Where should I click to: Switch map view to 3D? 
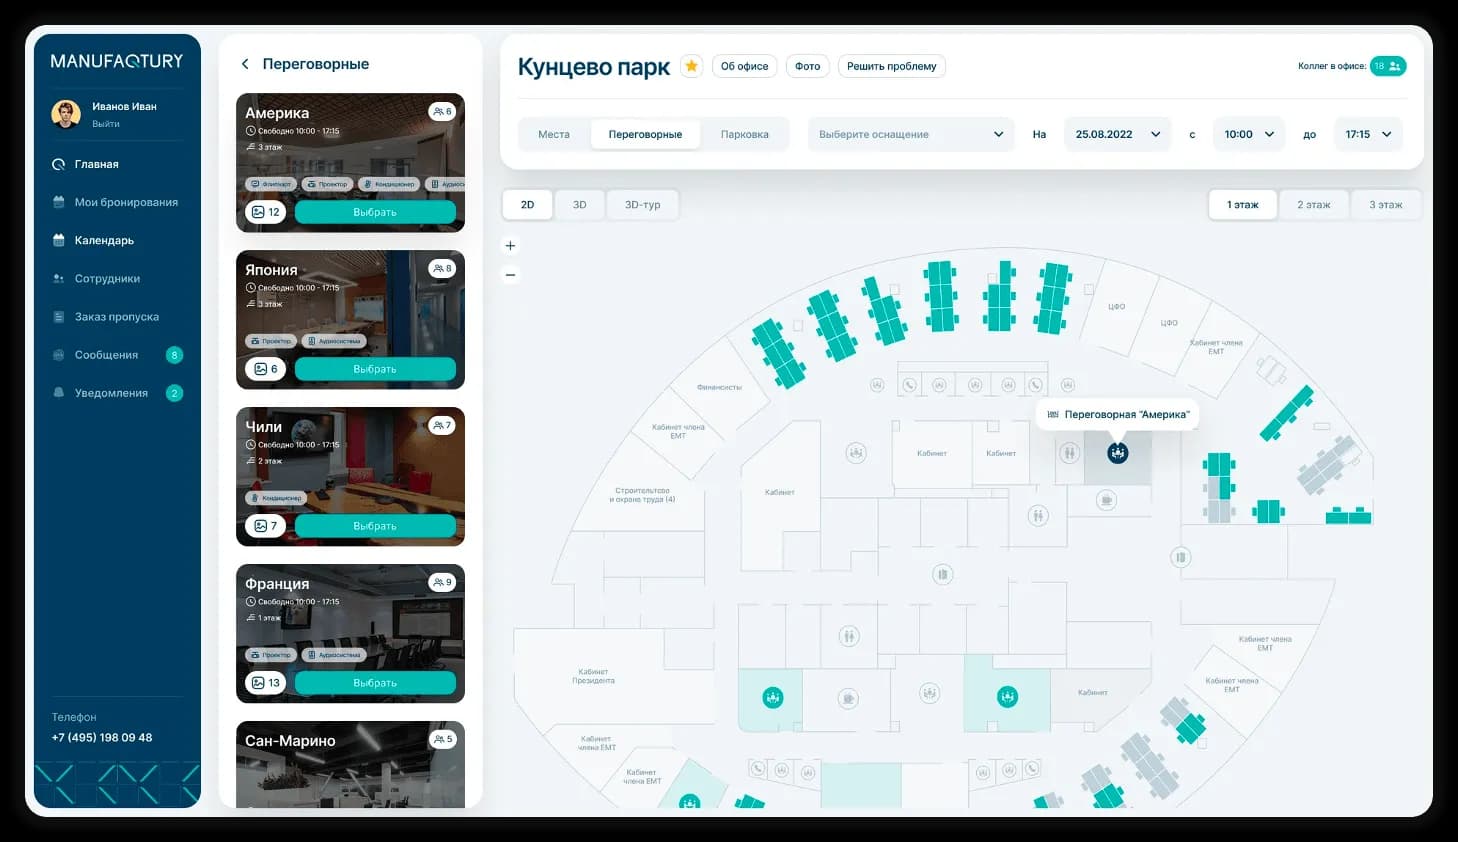pos(579,205)
